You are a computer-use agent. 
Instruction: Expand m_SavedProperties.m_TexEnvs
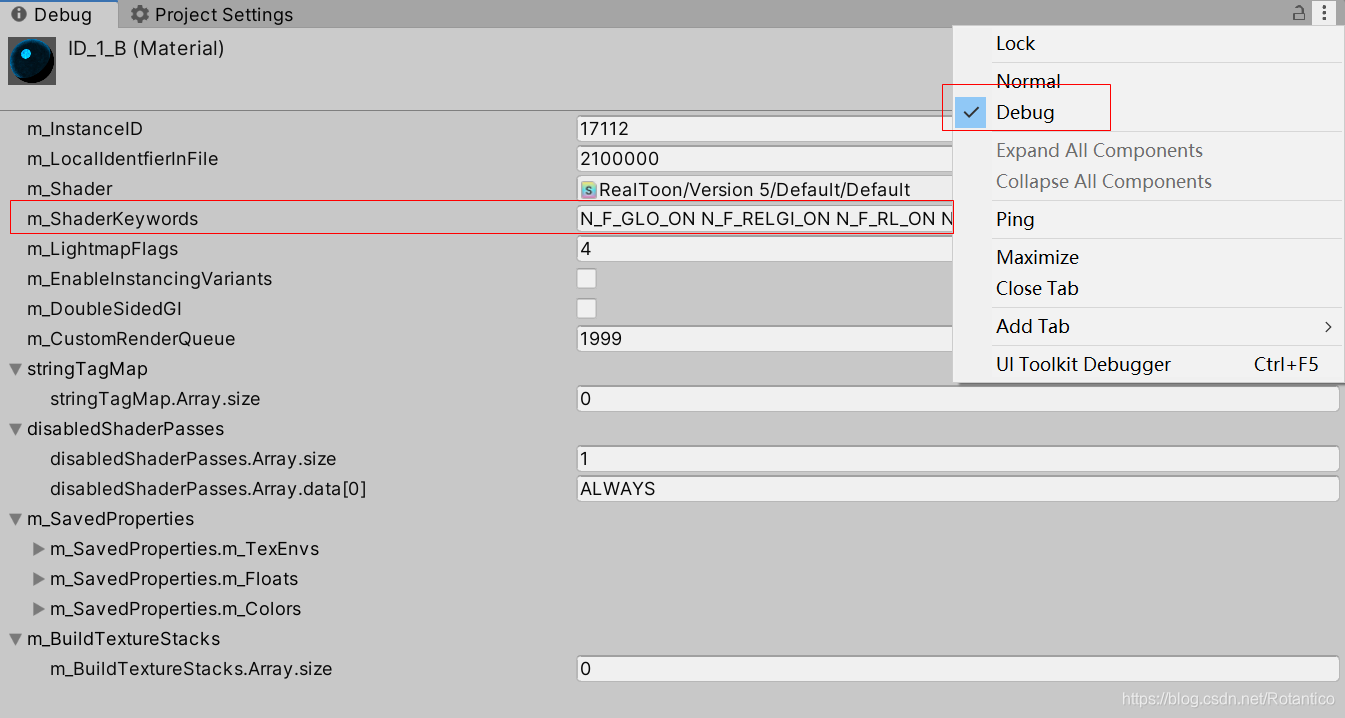click(x=39, y=548)
